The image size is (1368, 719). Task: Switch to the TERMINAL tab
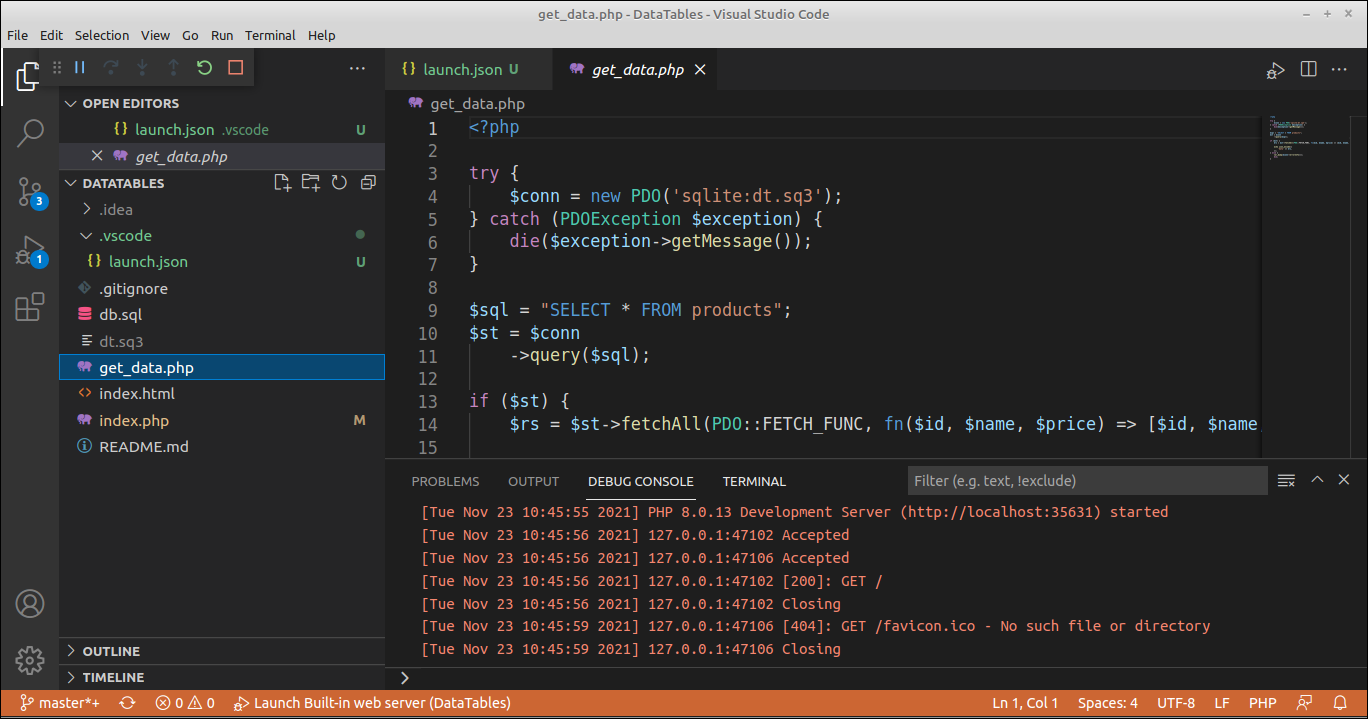tap(754, 481)
